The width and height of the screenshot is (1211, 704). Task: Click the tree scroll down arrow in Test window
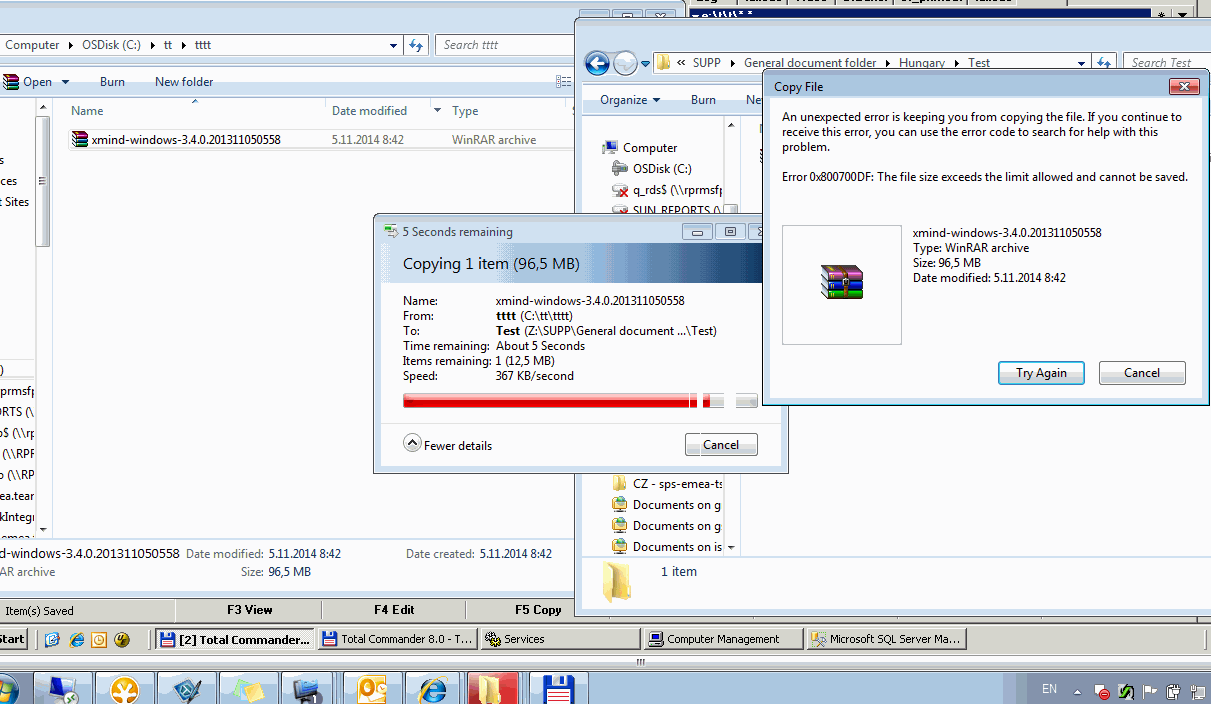(731, 548)
